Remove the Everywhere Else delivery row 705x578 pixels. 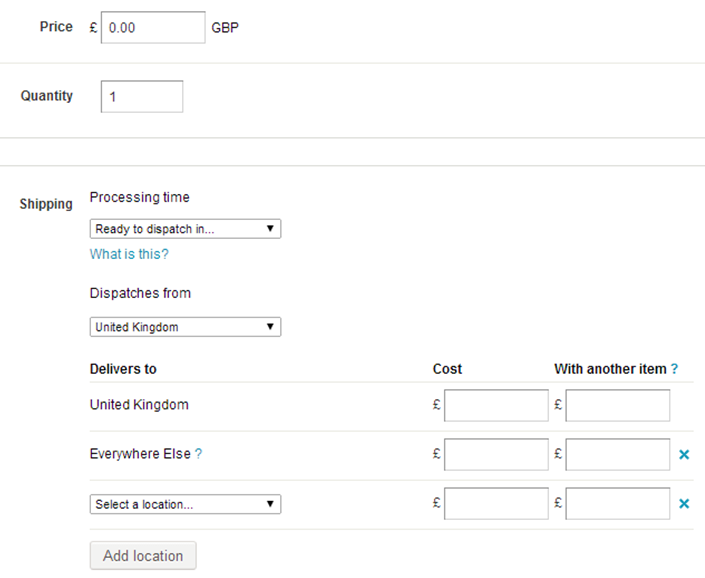684,455
